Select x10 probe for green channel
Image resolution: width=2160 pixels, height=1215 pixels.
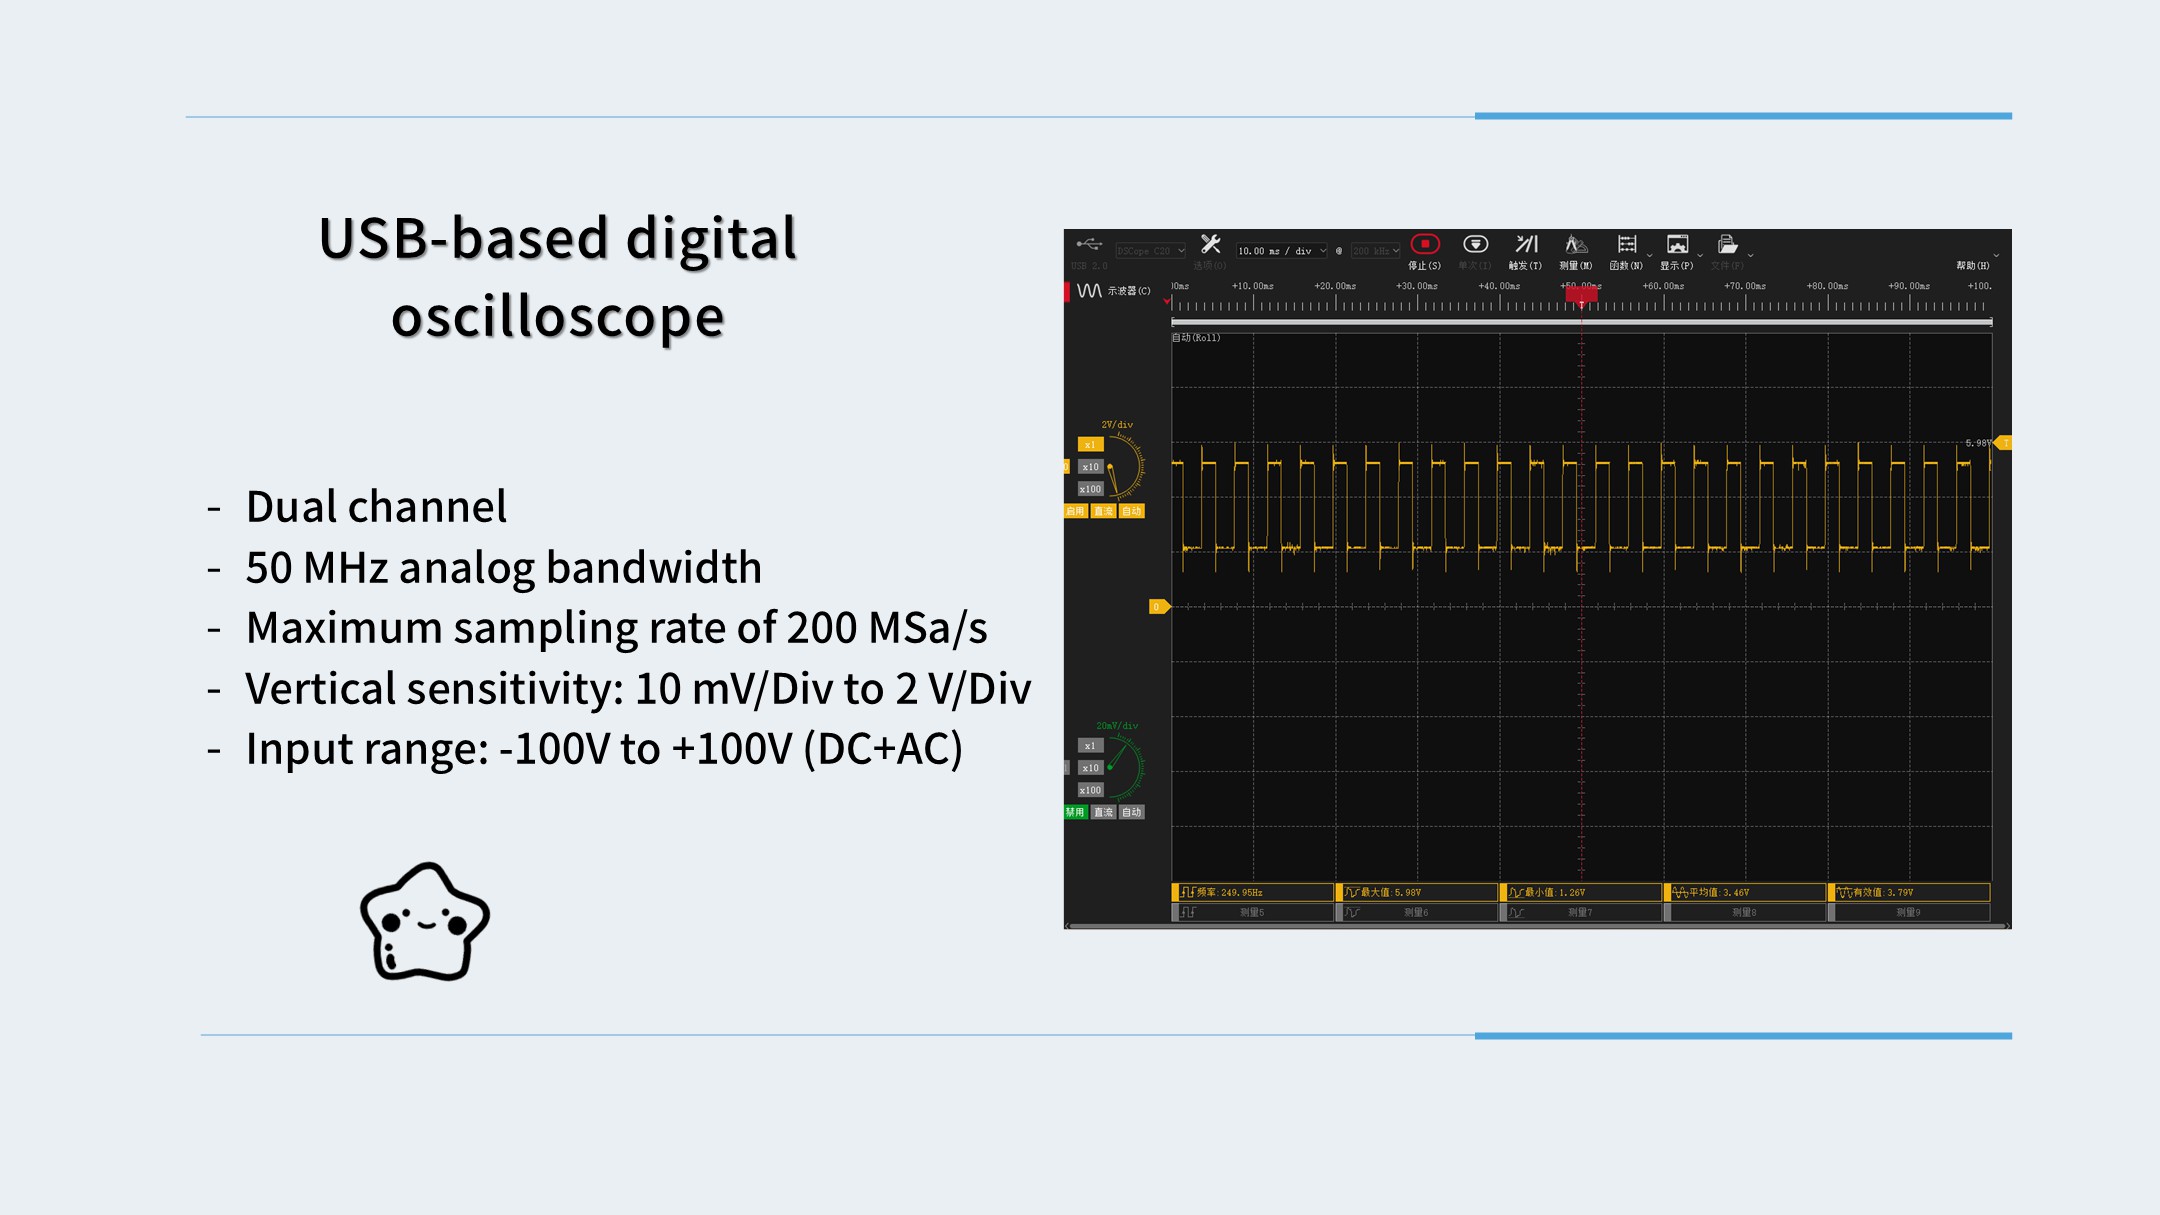coord(1090,768)
